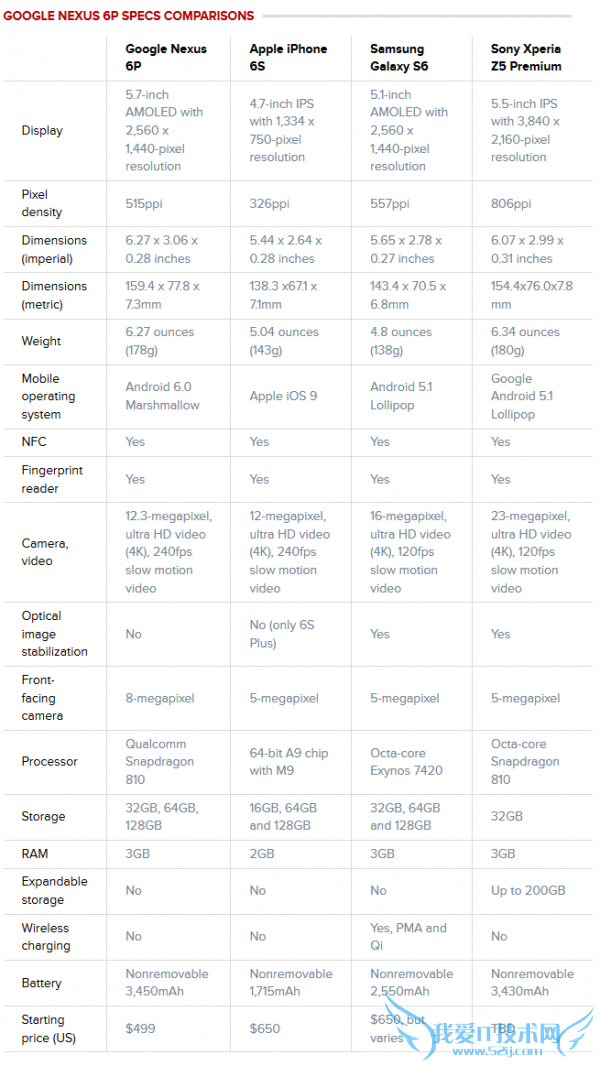Click the Octa-core Exynos 7420 cell
The height and width of the screenshot is (1066, 600).
click(x=406, y=761)
